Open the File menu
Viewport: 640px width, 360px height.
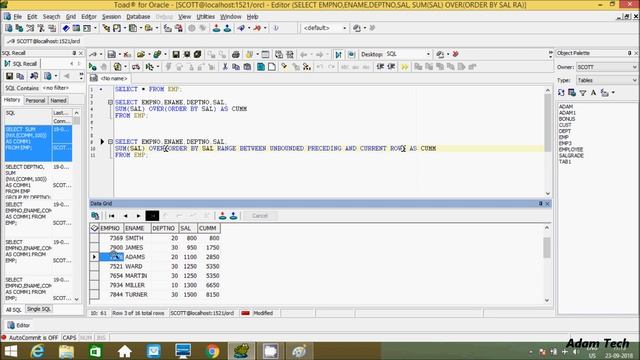coord(18,17)
